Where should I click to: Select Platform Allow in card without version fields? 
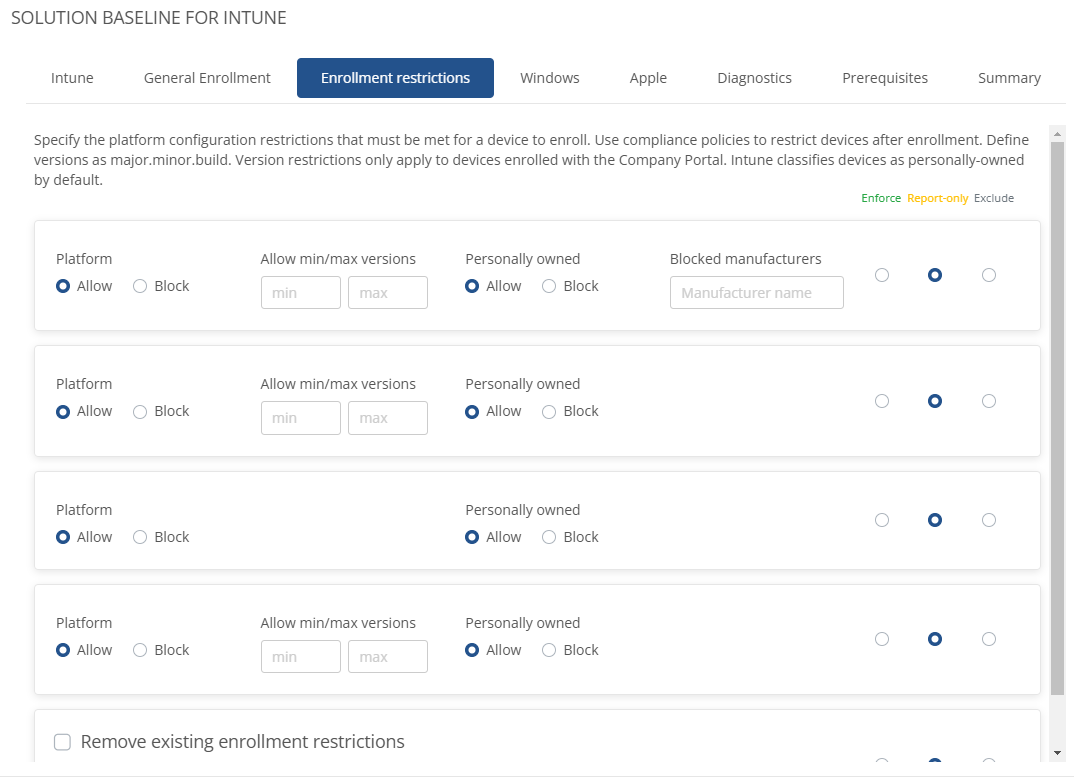coord(63,538)
